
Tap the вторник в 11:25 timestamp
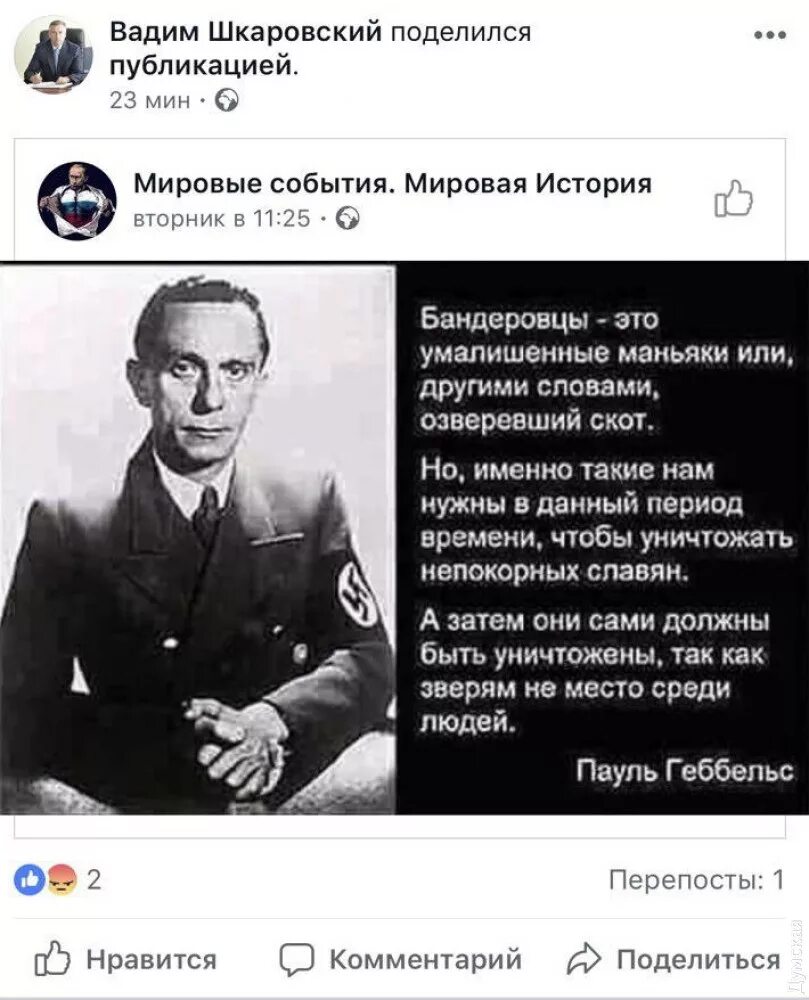coord(221,219)
